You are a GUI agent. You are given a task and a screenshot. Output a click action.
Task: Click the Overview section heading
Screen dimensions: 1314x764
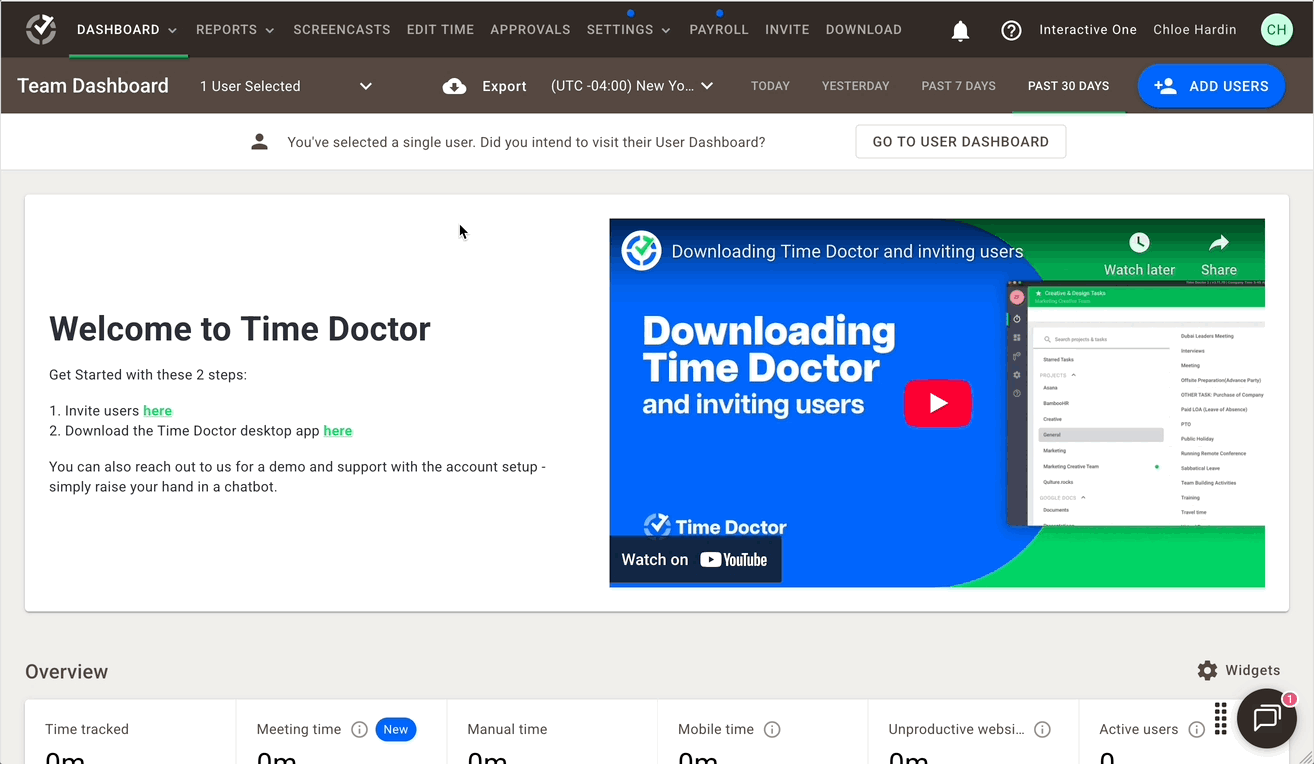click(67, 672)
